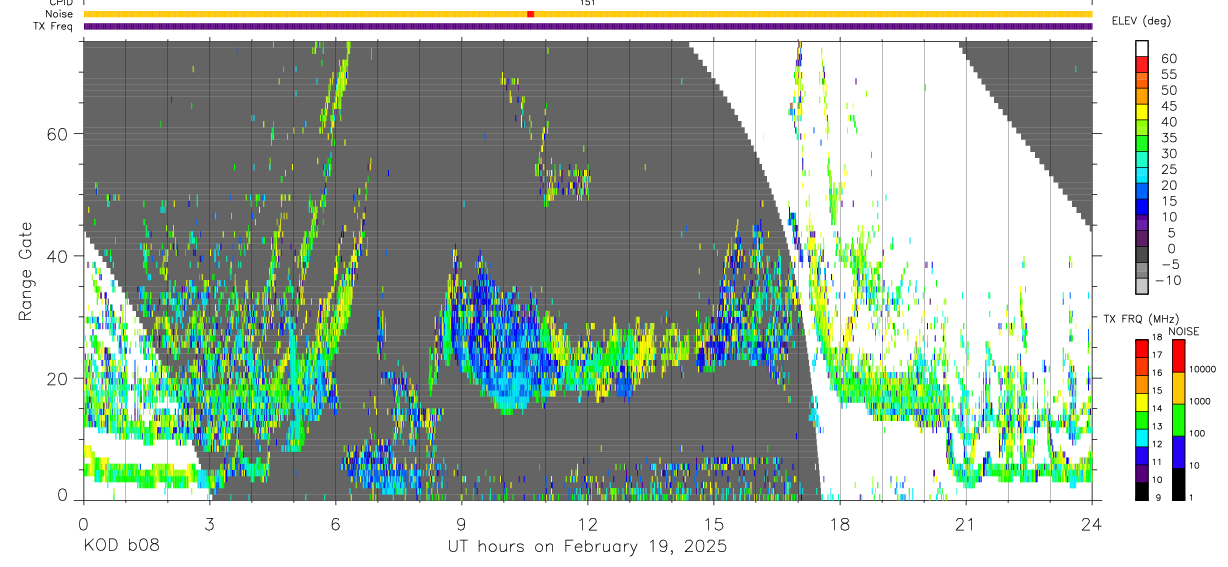
Task: Select the orange swatch of the NOISE legend
Action: coord(1179,387)
